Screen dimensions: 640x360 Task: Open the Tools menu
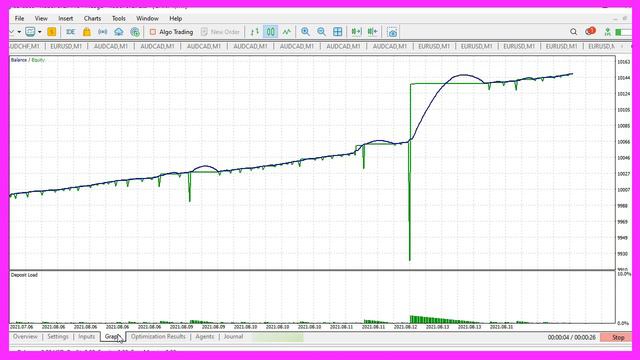click(119, 18)
